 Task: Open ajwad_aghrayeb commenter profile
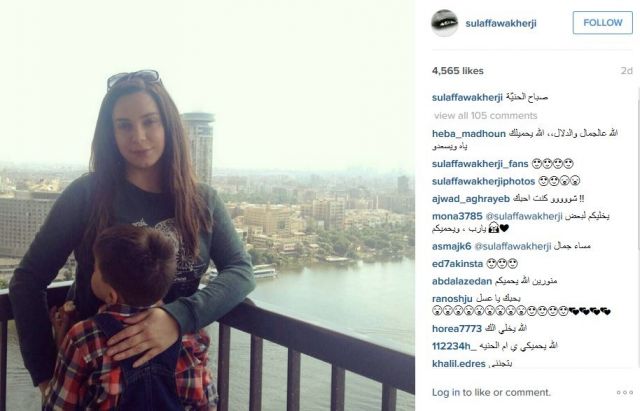click(x=471, y=199)
